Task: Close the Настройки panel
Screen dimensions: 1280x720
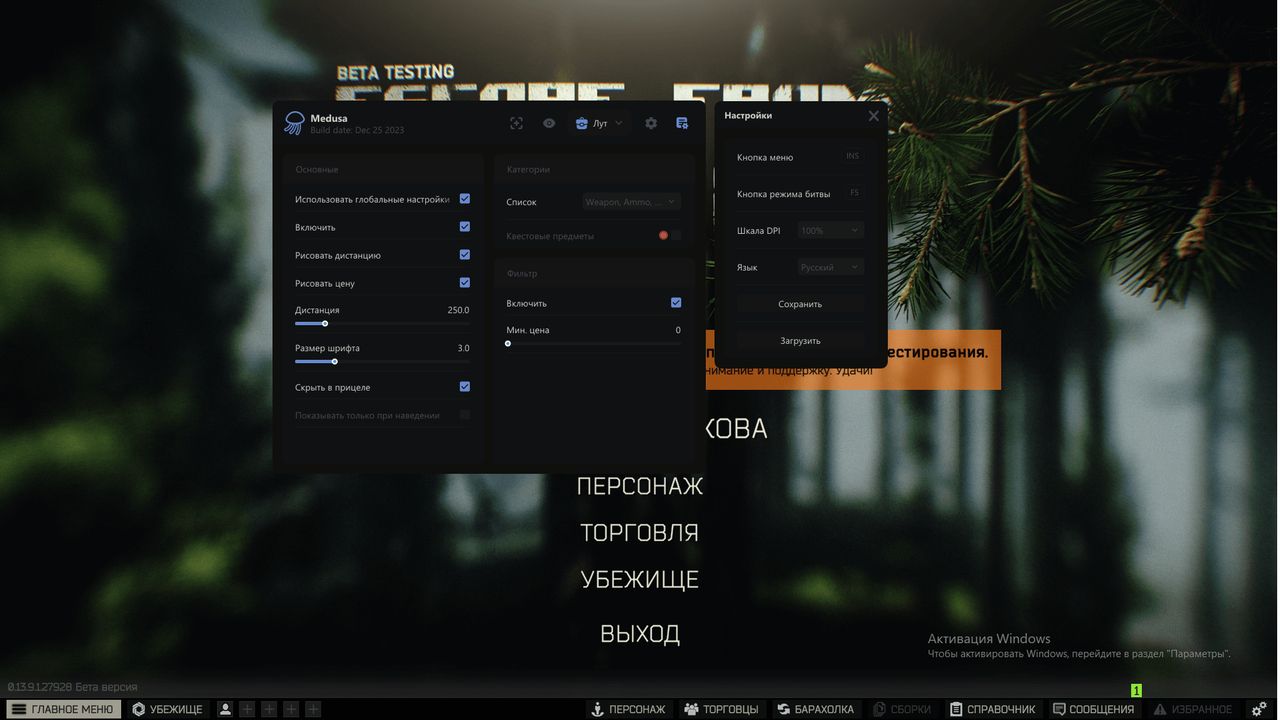Action: 873,116
